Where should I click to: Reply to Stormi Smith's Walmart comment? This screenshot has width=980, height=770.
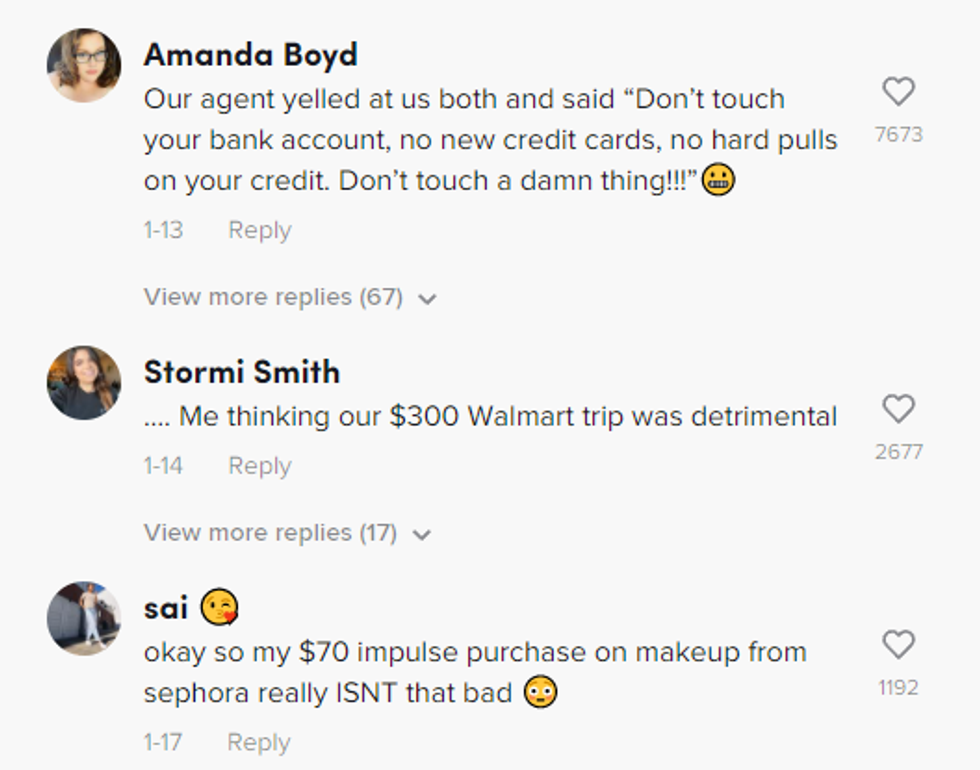coord(259,466)
